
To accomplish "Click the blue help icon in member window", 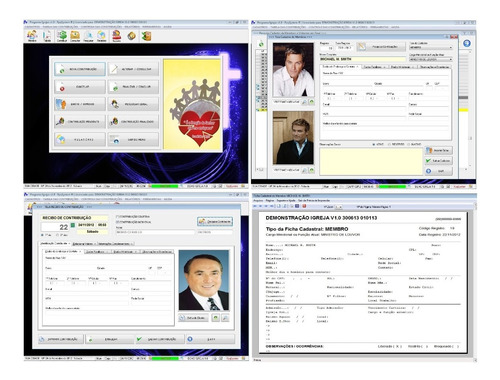I will [x=467, y=43].
